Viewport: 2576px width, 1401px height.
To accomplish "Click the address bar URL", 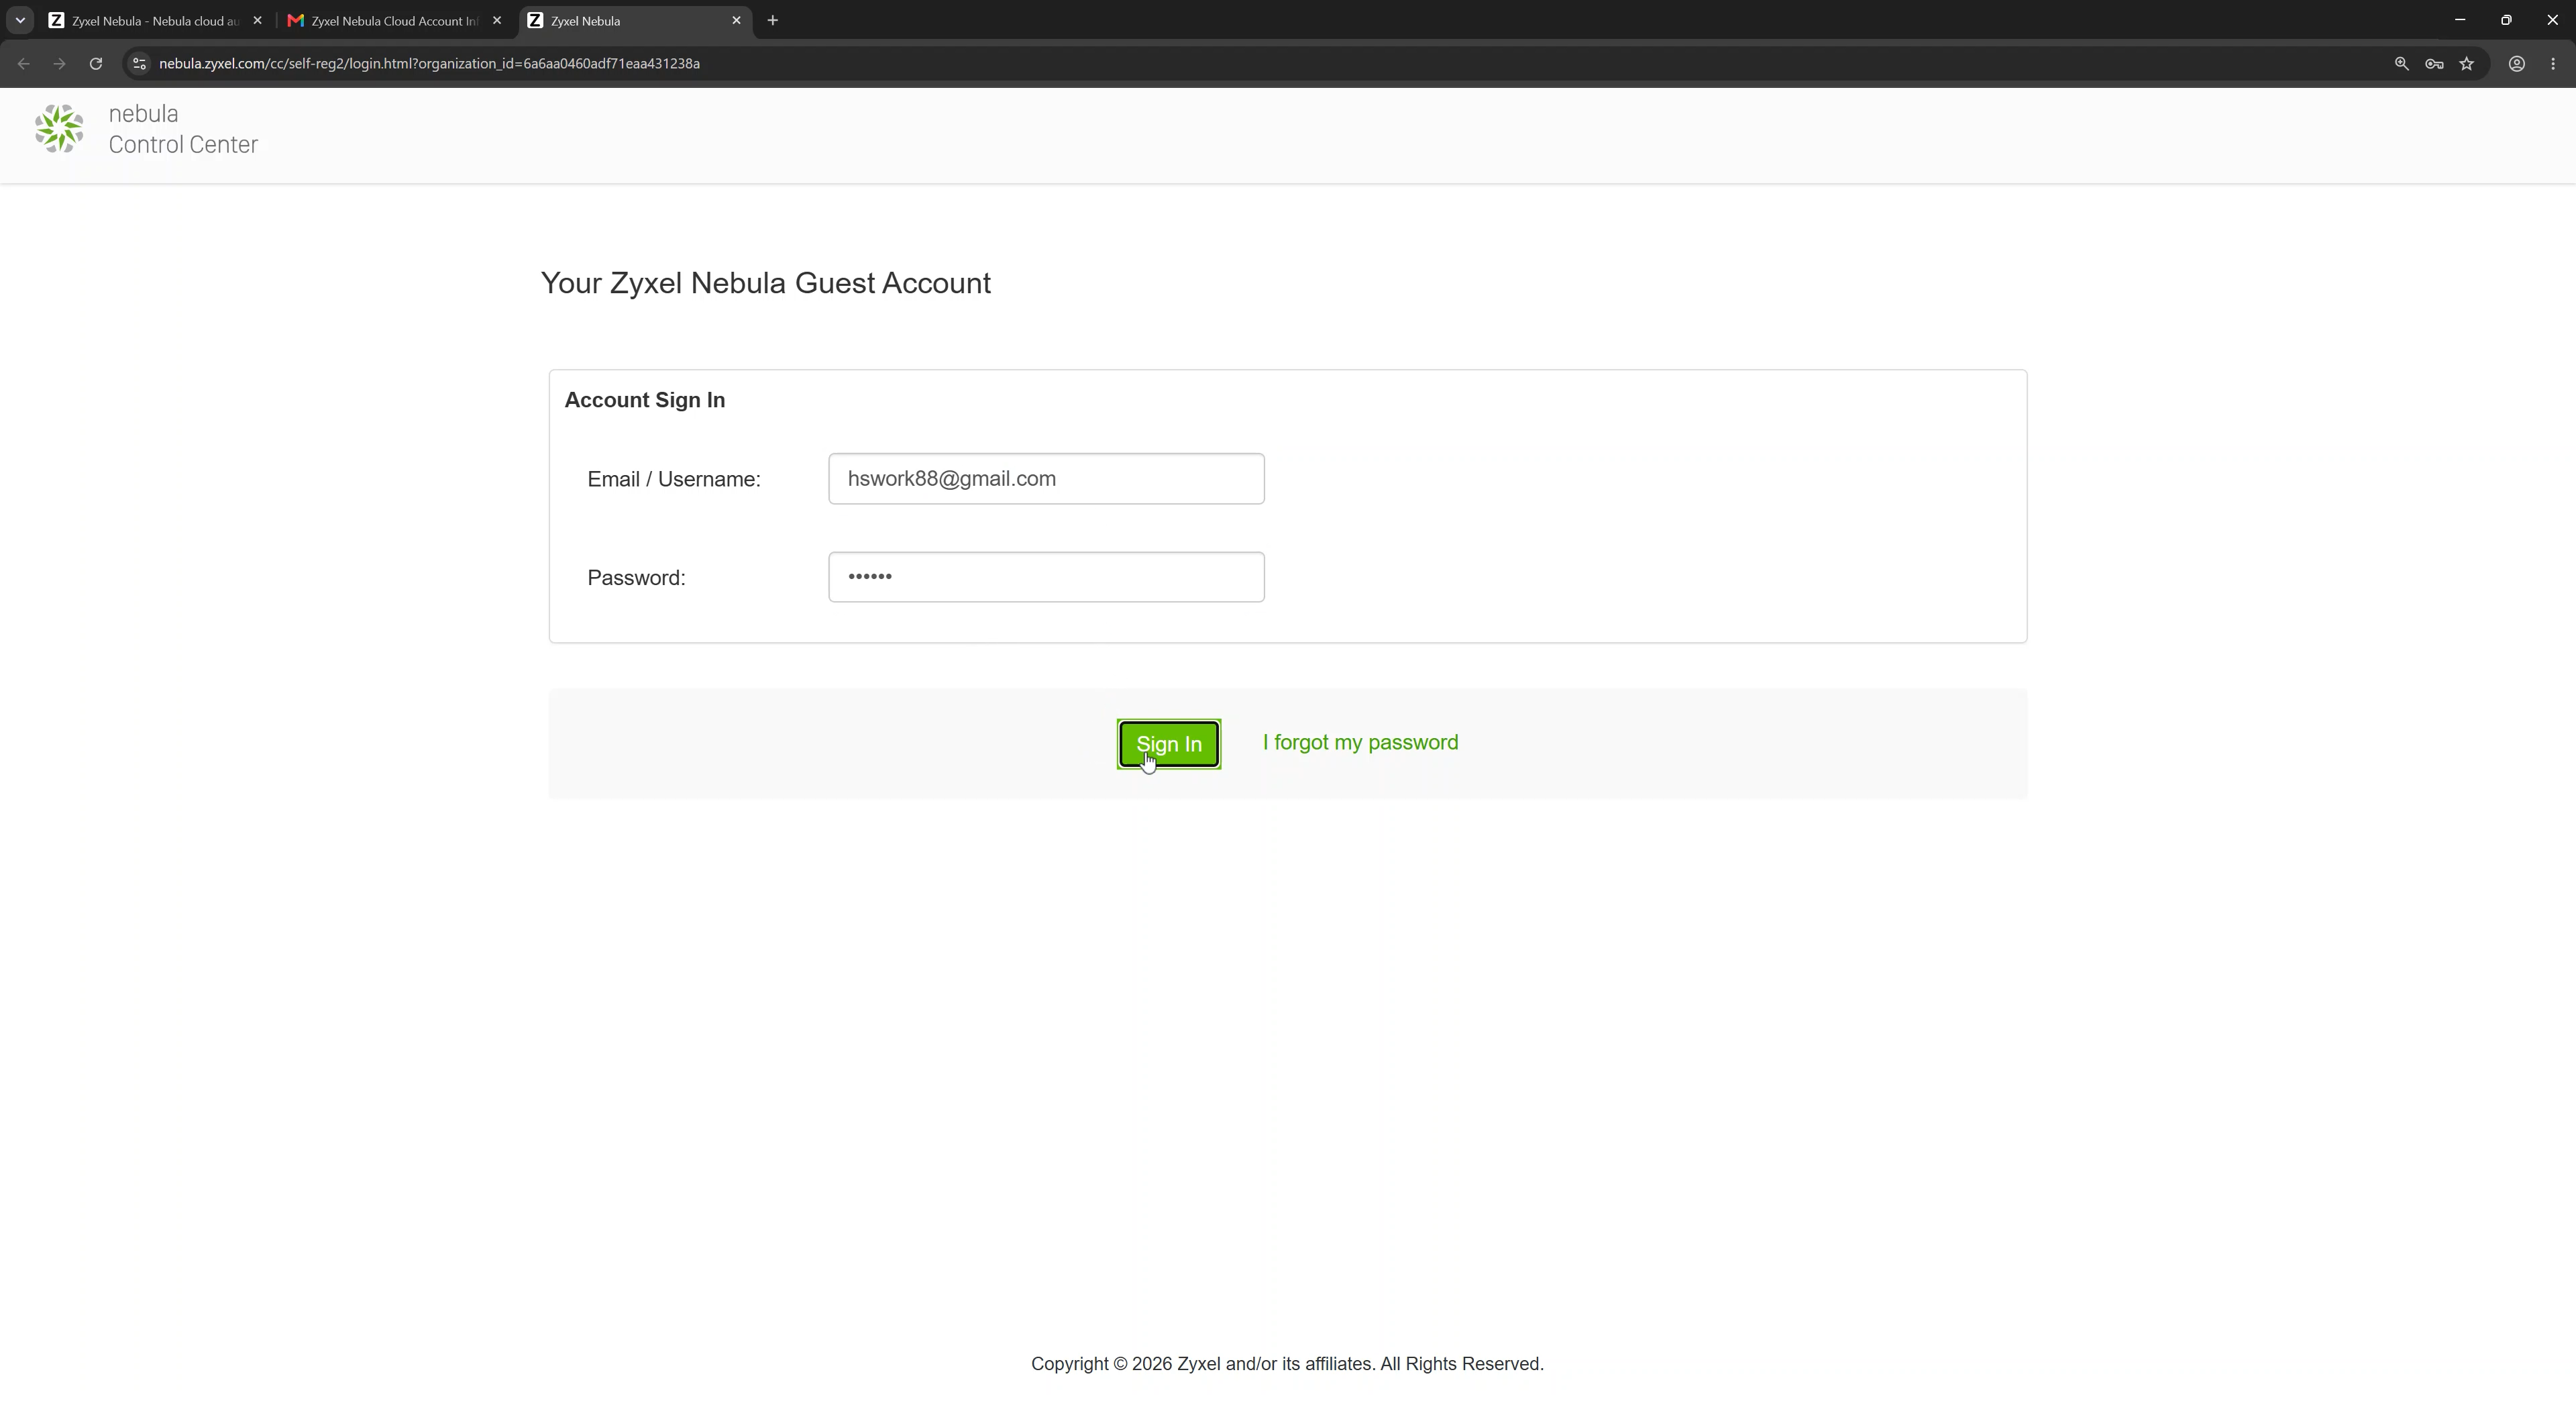I will (x=429, y=64).
